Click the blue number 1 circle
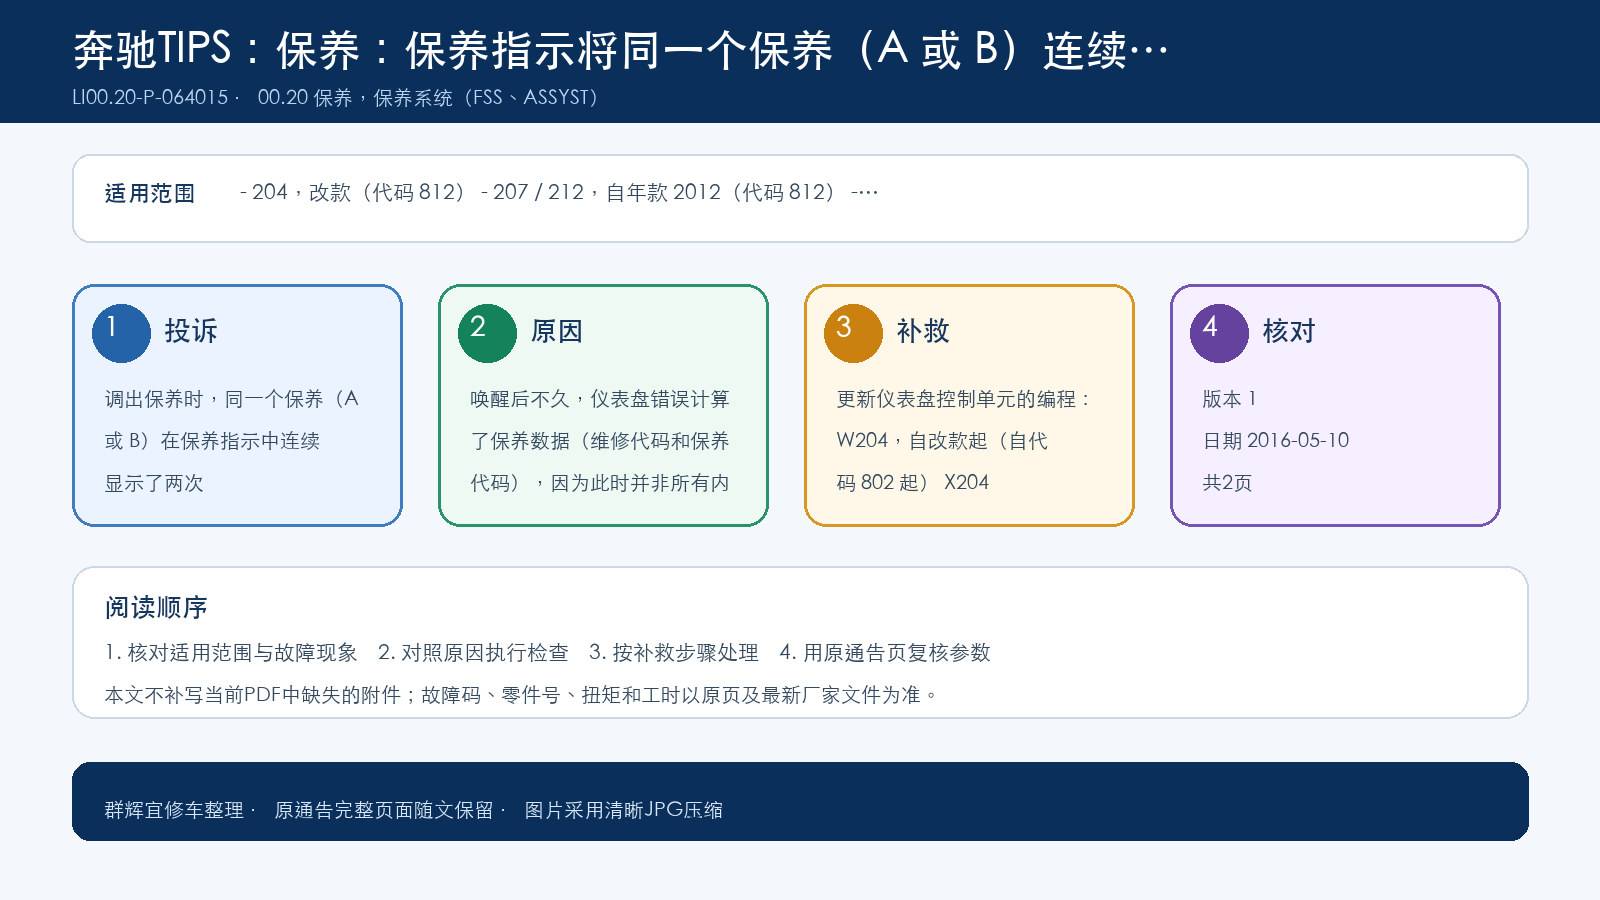Viewport: 1600px width, 900px height. pos(121,333)
